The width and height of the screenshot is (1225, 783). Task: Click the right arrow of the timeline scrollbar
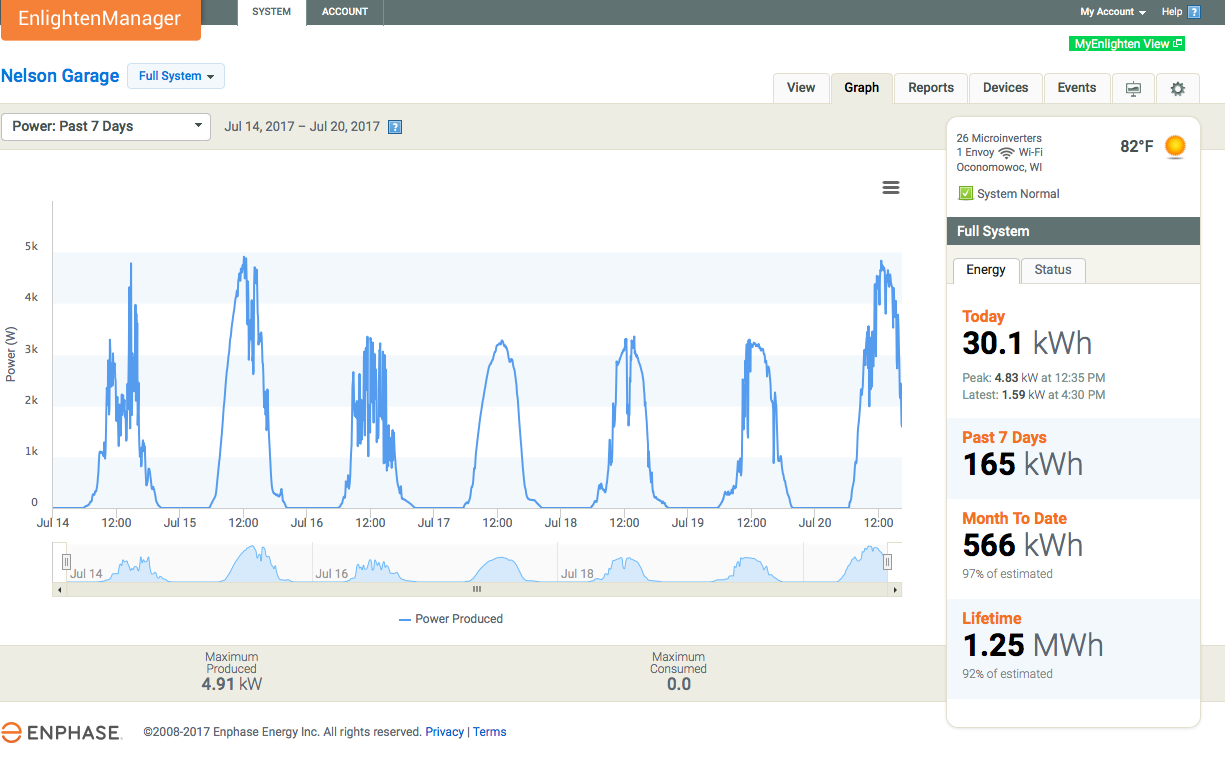(893, 589)
